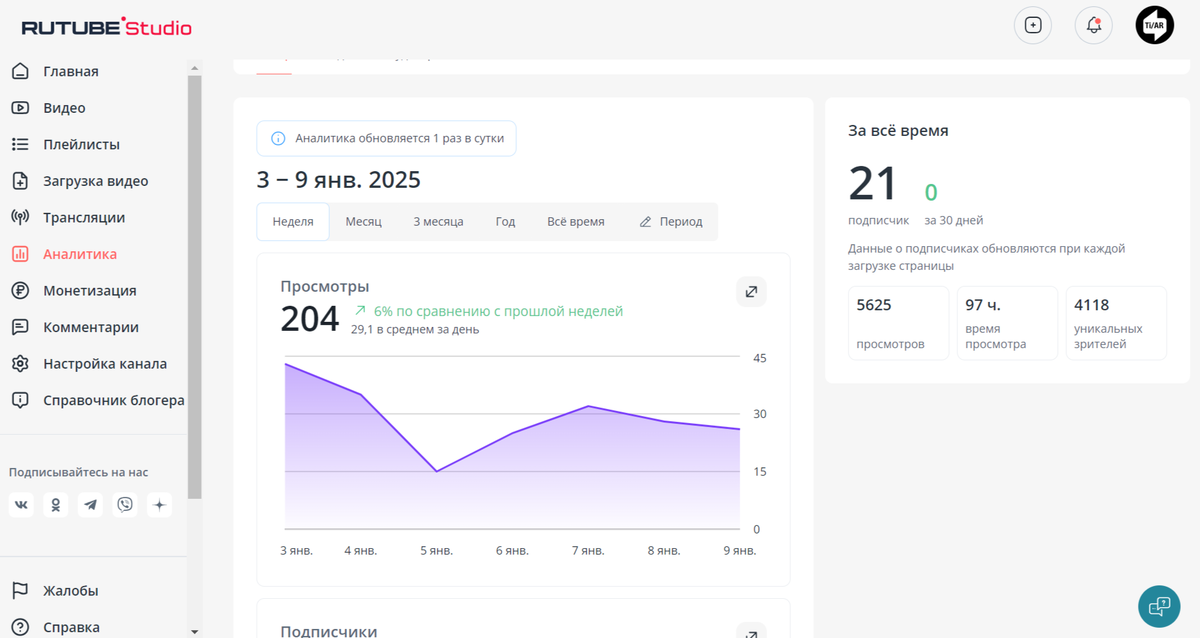Open the Viber social link

(125, 505)
